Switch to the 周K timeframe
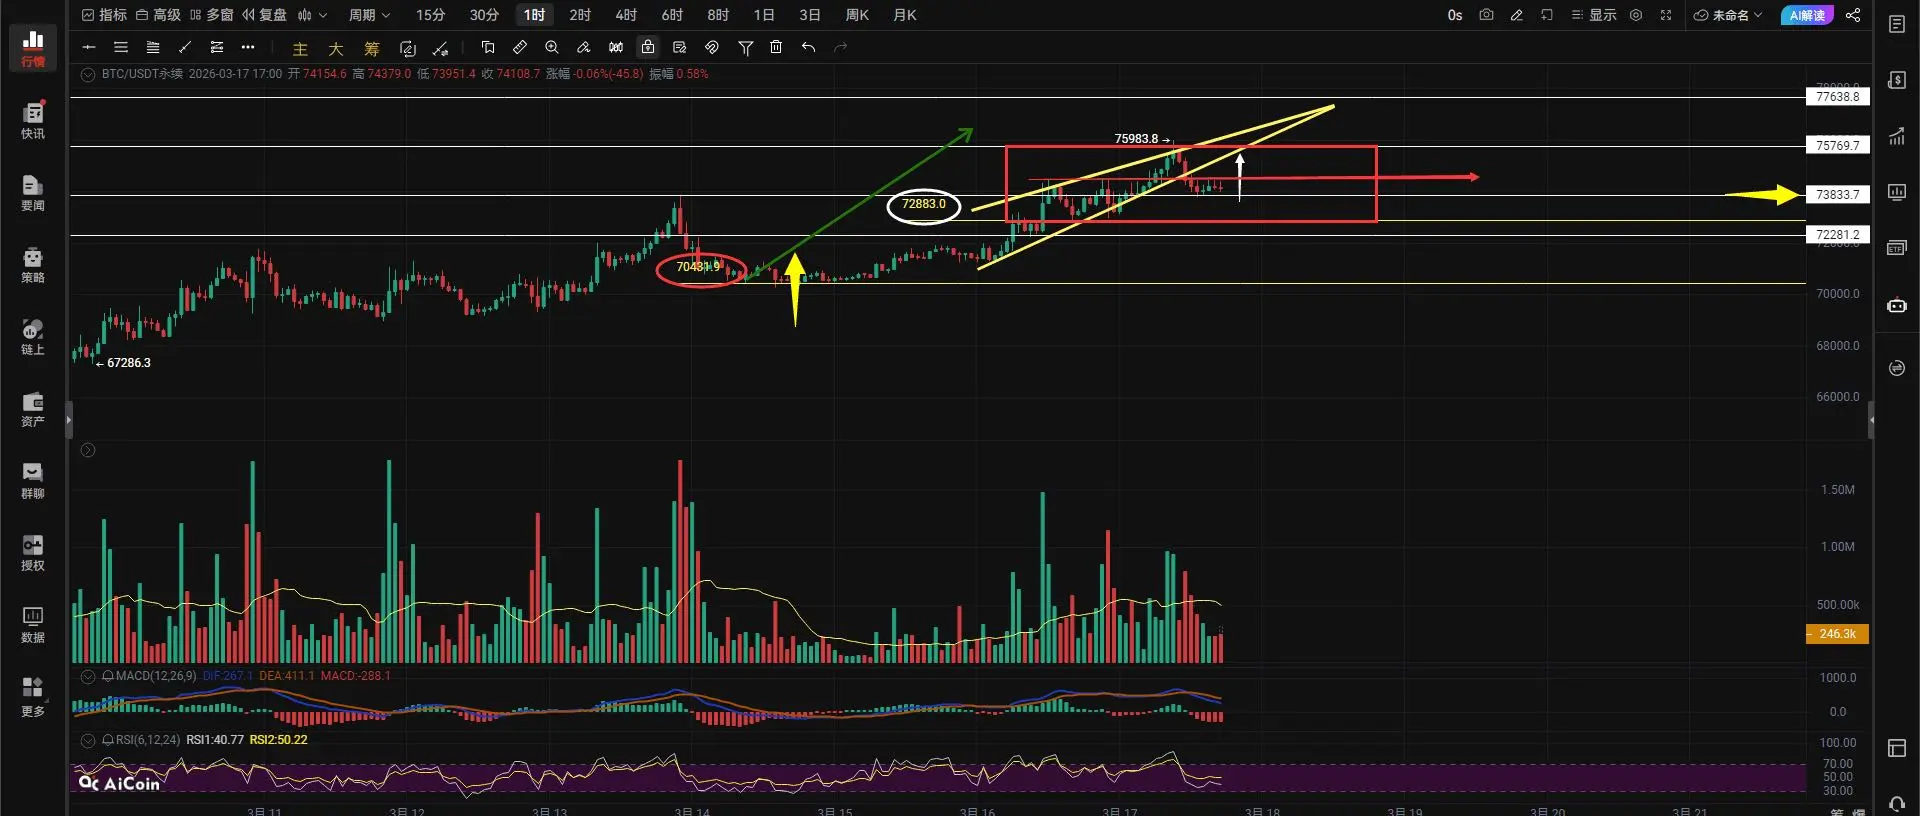This screenshot has height=816, width=1920. 857,15
